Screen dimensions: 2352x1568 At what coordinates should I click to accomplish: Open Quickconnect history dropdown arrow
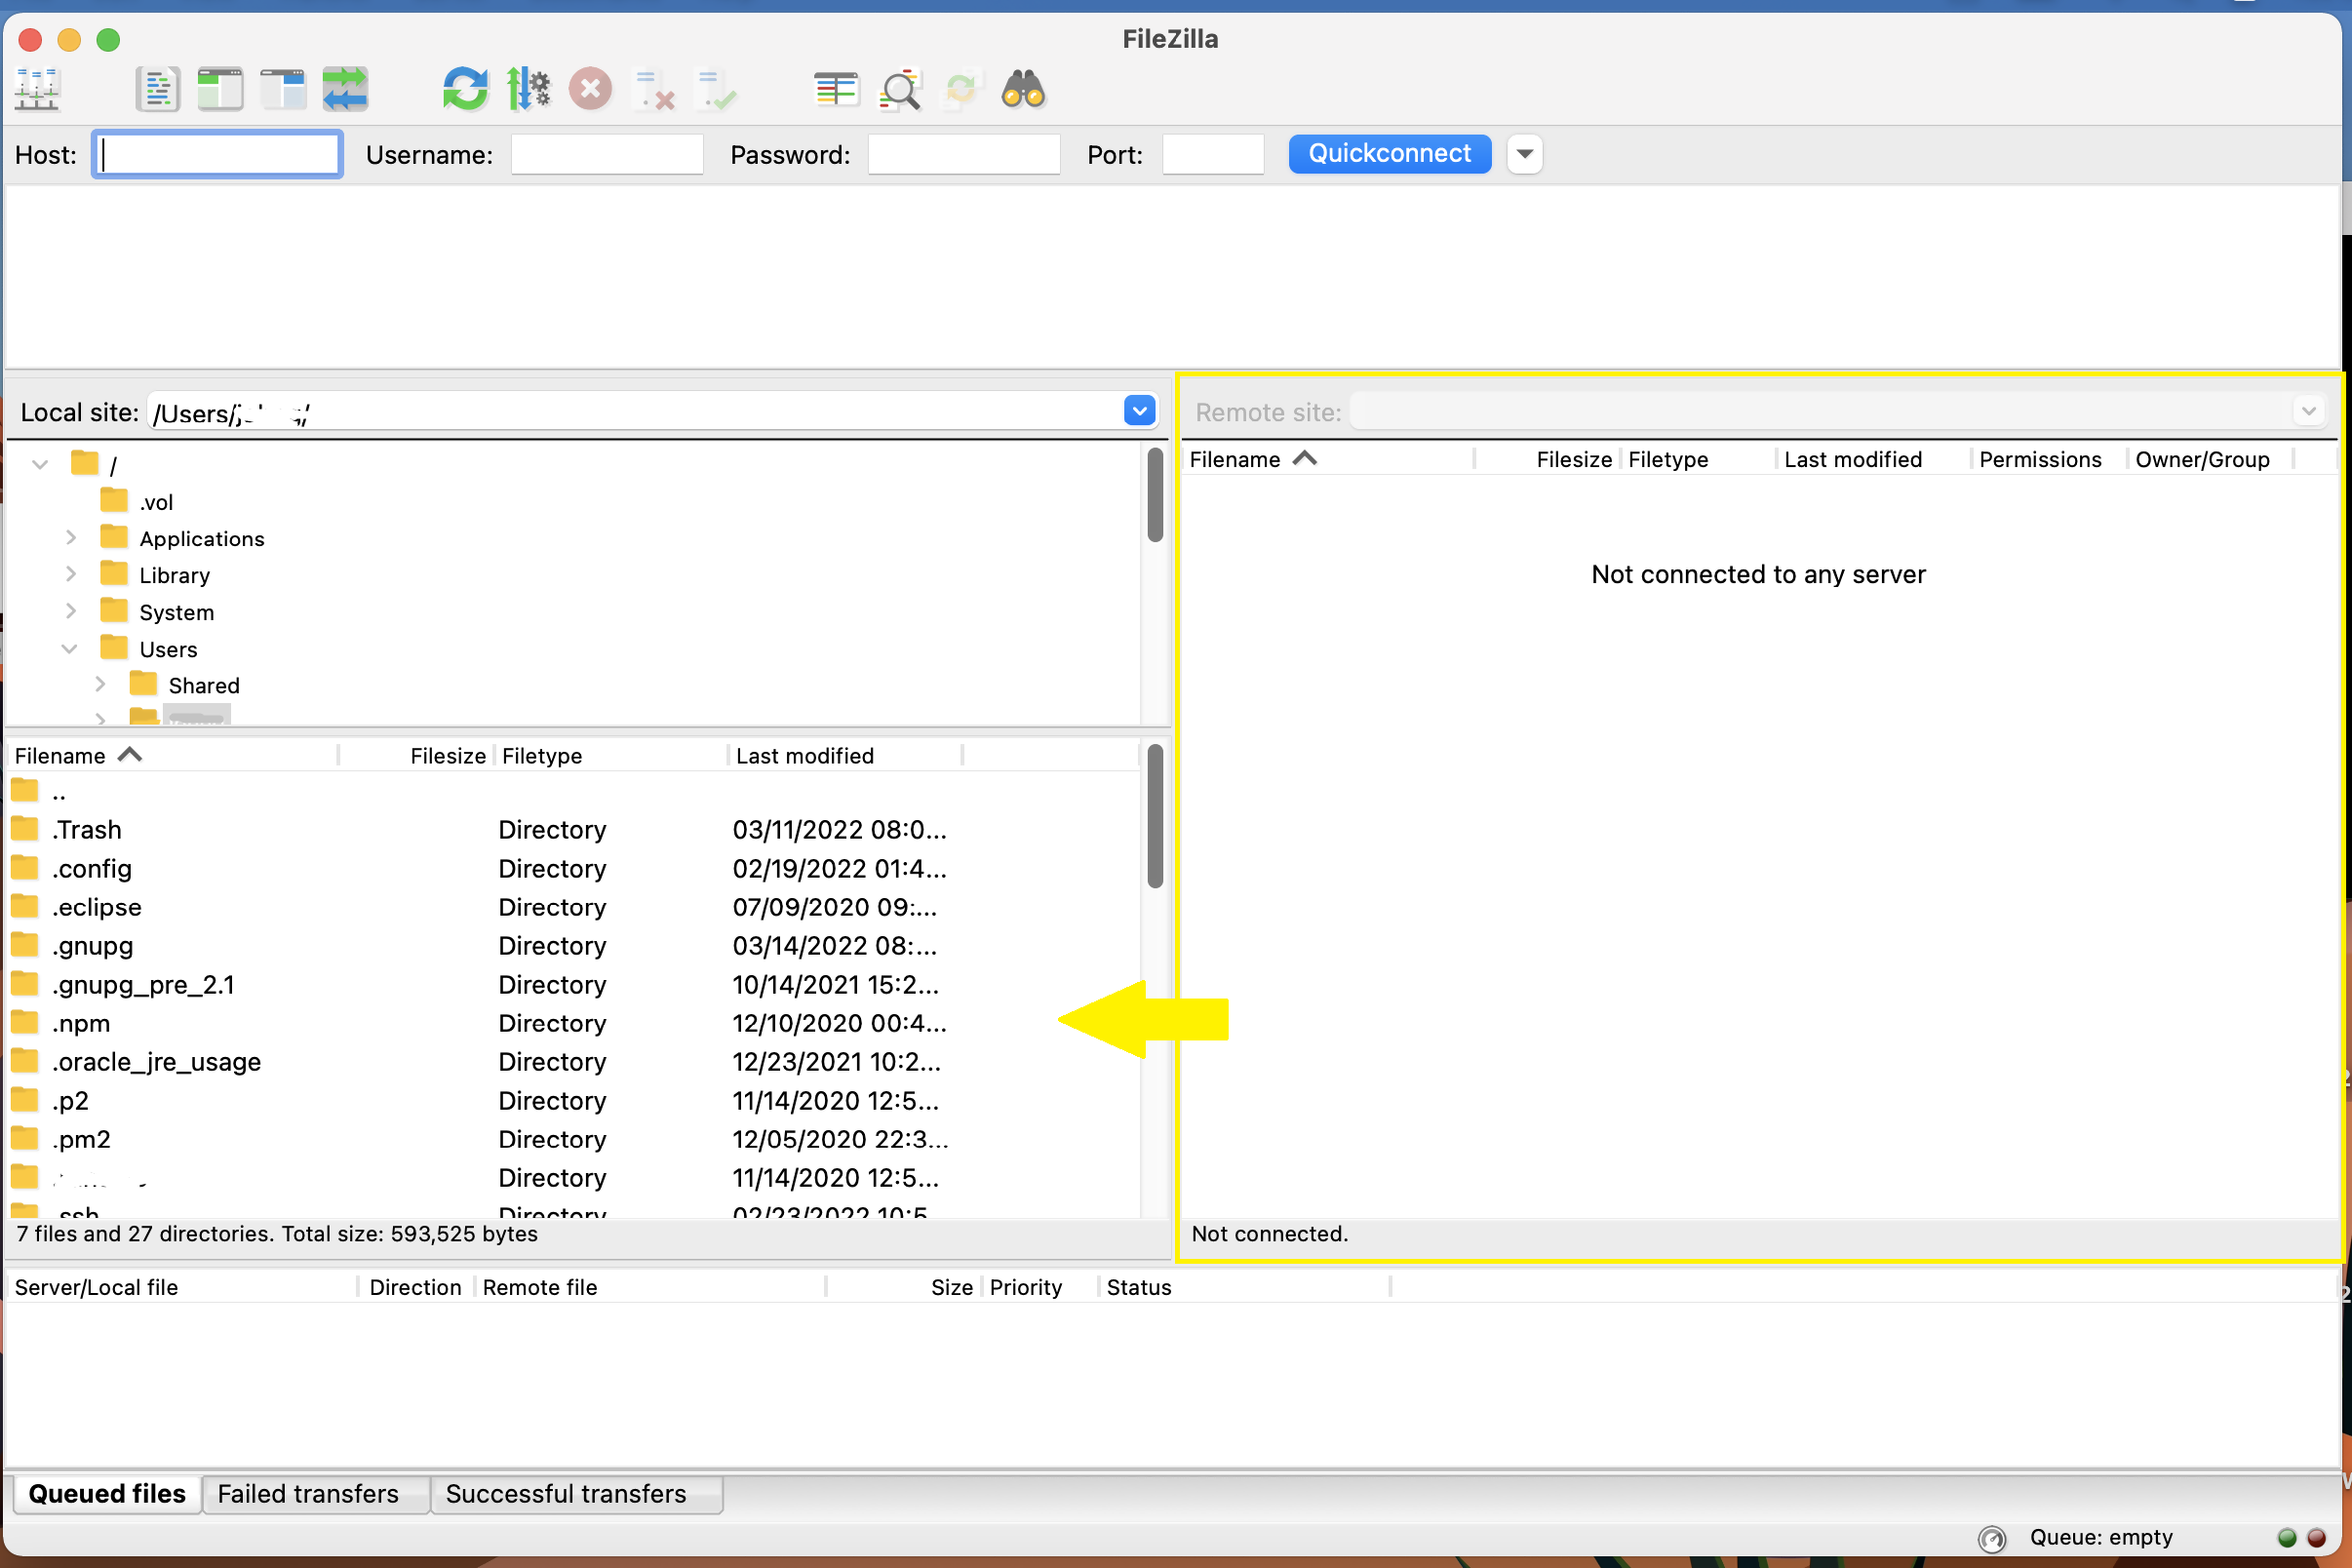[x=1525, y=154]
